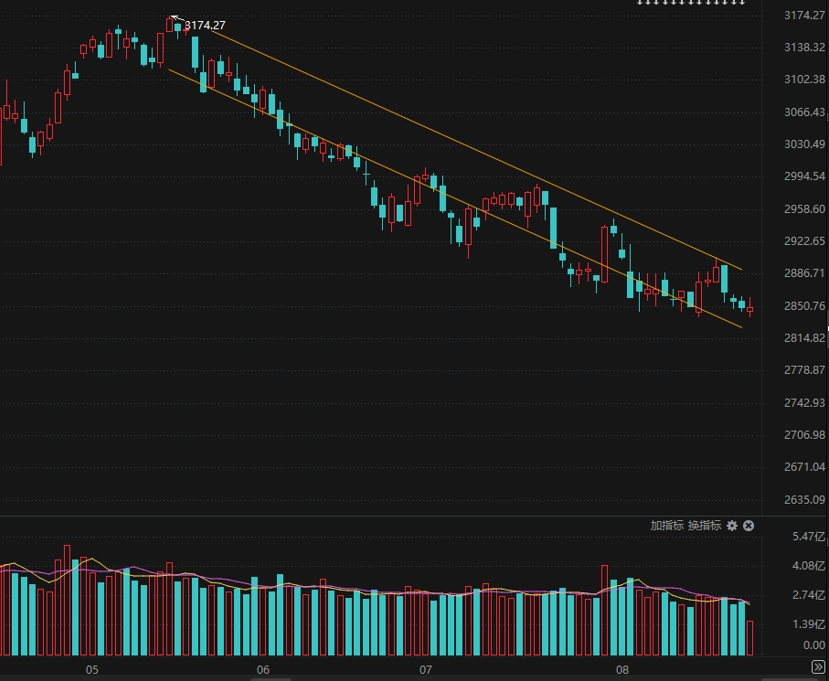This screenshot has width=829, height=681.
Task: Select the peak candlestick below the high marker
Action: coord(170,26)
